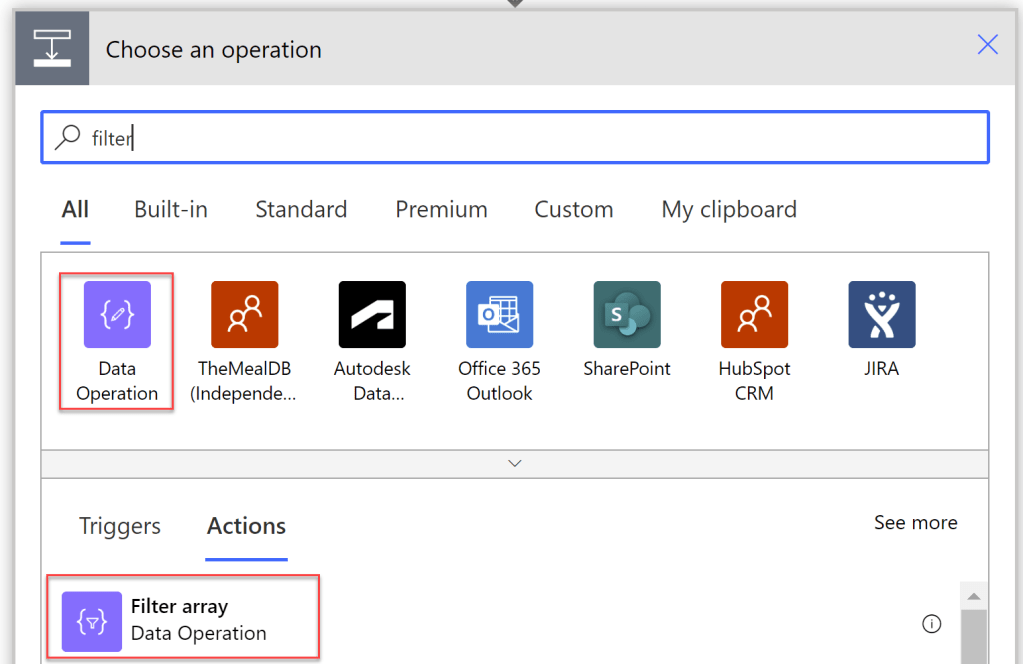Switch to the Built-in tab
This screenshot has height=664, width=1023.
pyautogui.click(x=171, y=210)
